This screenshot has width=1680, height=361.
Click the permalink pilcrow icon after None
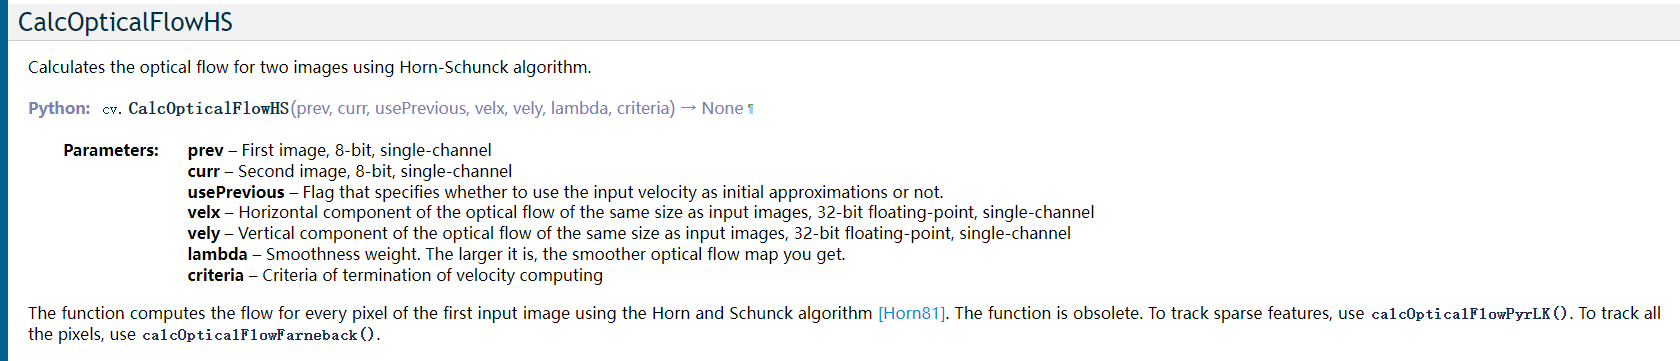pos(751,109)
